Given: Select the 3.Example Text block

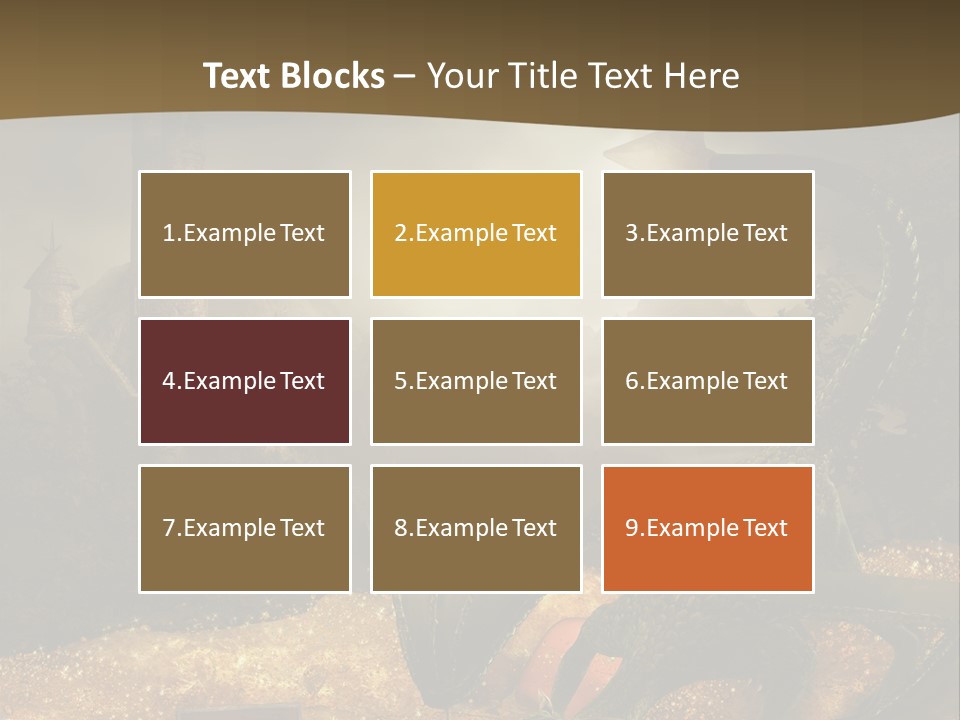Looking at the screenshot, I should [x=707, y=234].
